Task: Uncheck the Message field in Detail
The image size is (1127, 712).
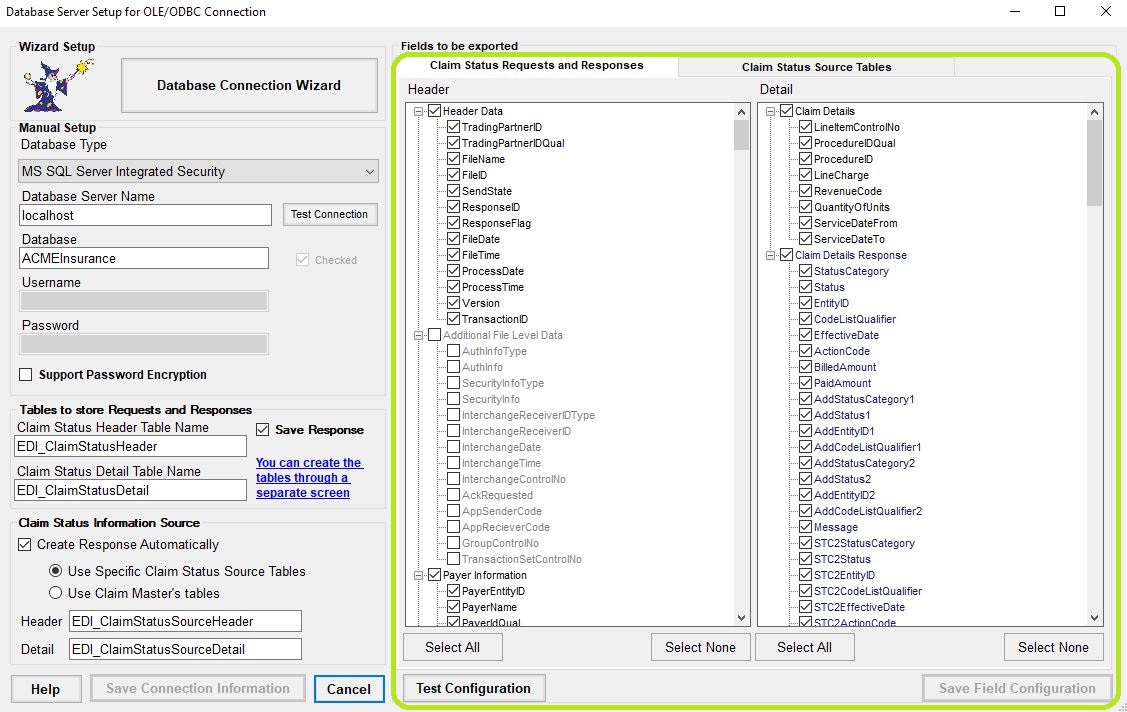Action: click(806, 527)
